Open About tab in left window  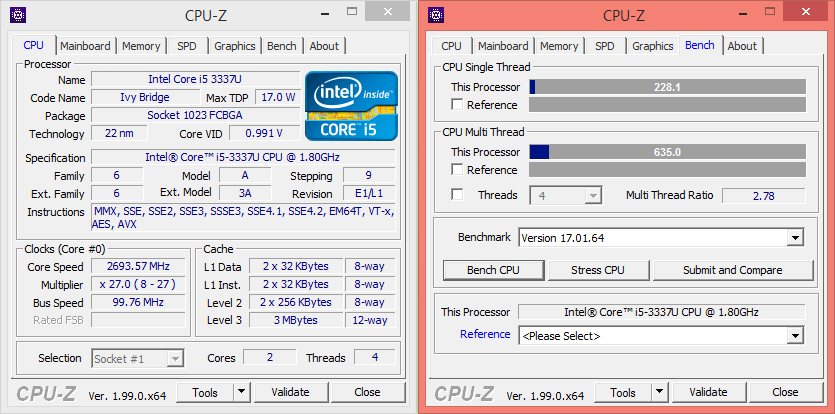tap(324, 46)
